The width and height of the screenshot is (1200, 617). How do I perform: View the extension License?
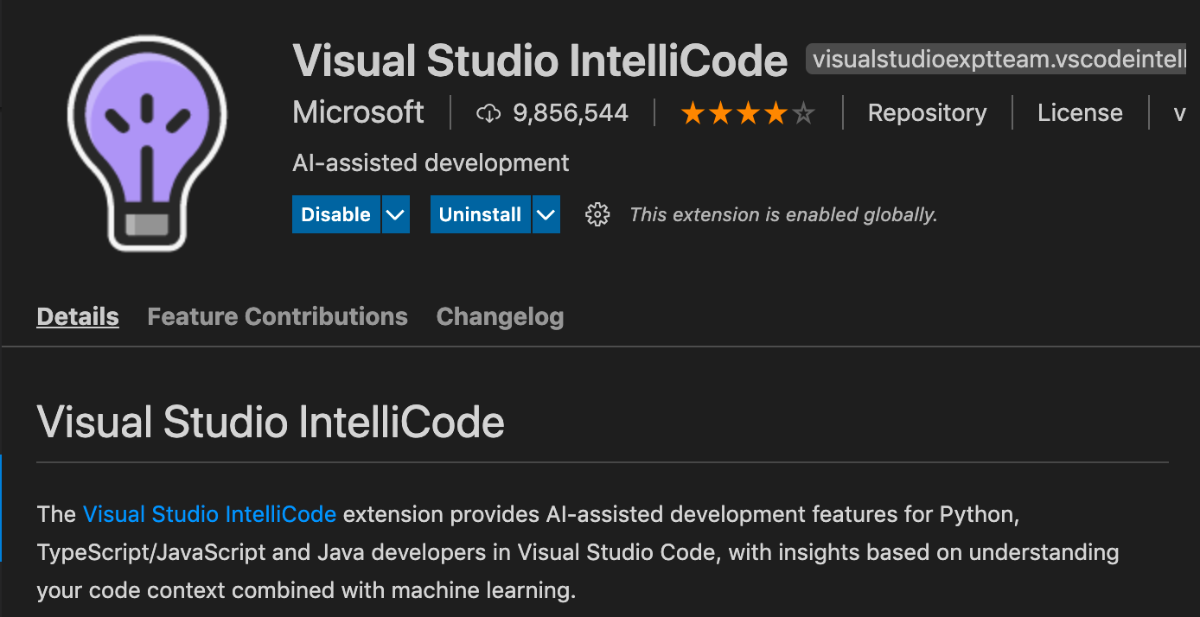(x=1080, y=112)
